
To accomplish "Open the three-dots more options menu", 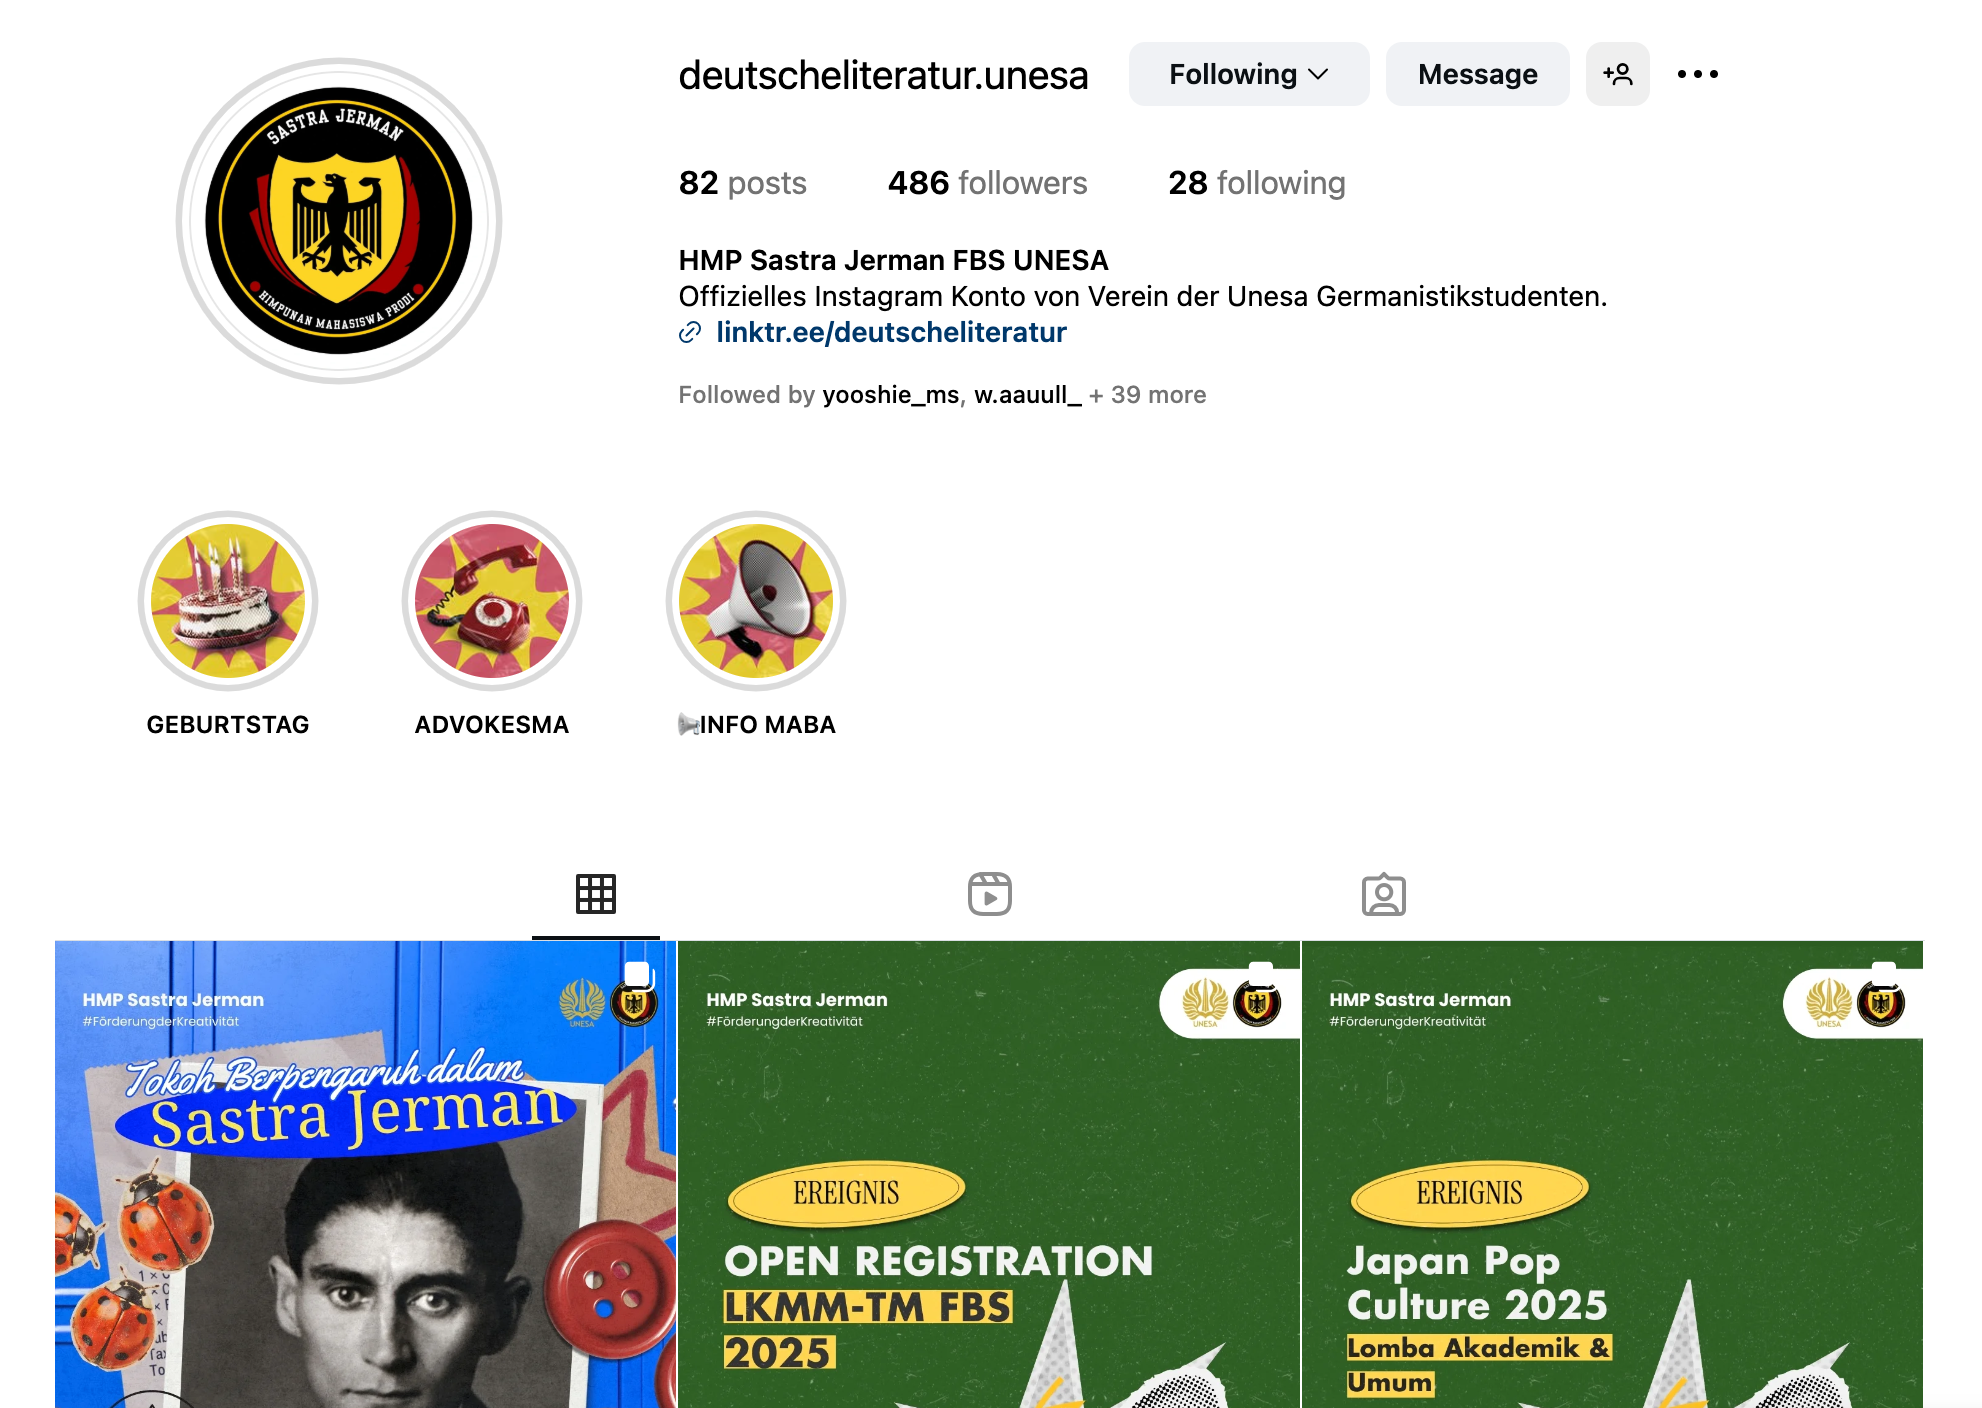I will click(x=1697, y=74).
